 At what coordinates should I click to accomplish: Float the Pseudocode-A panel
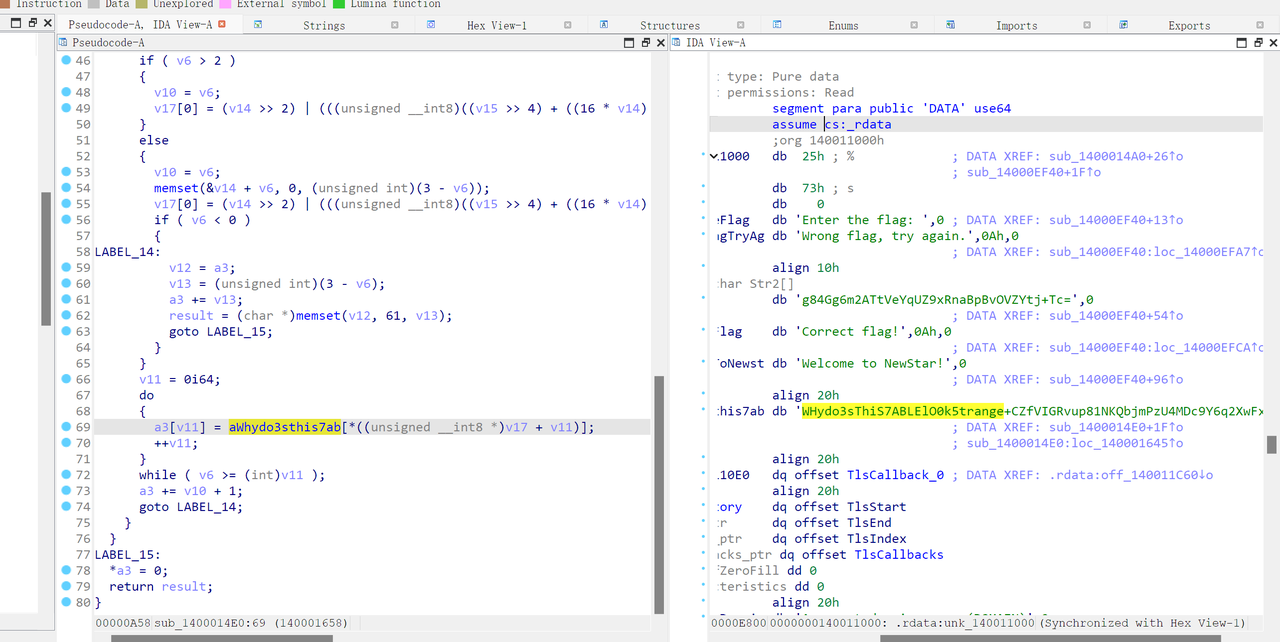[x=645, y=43]
